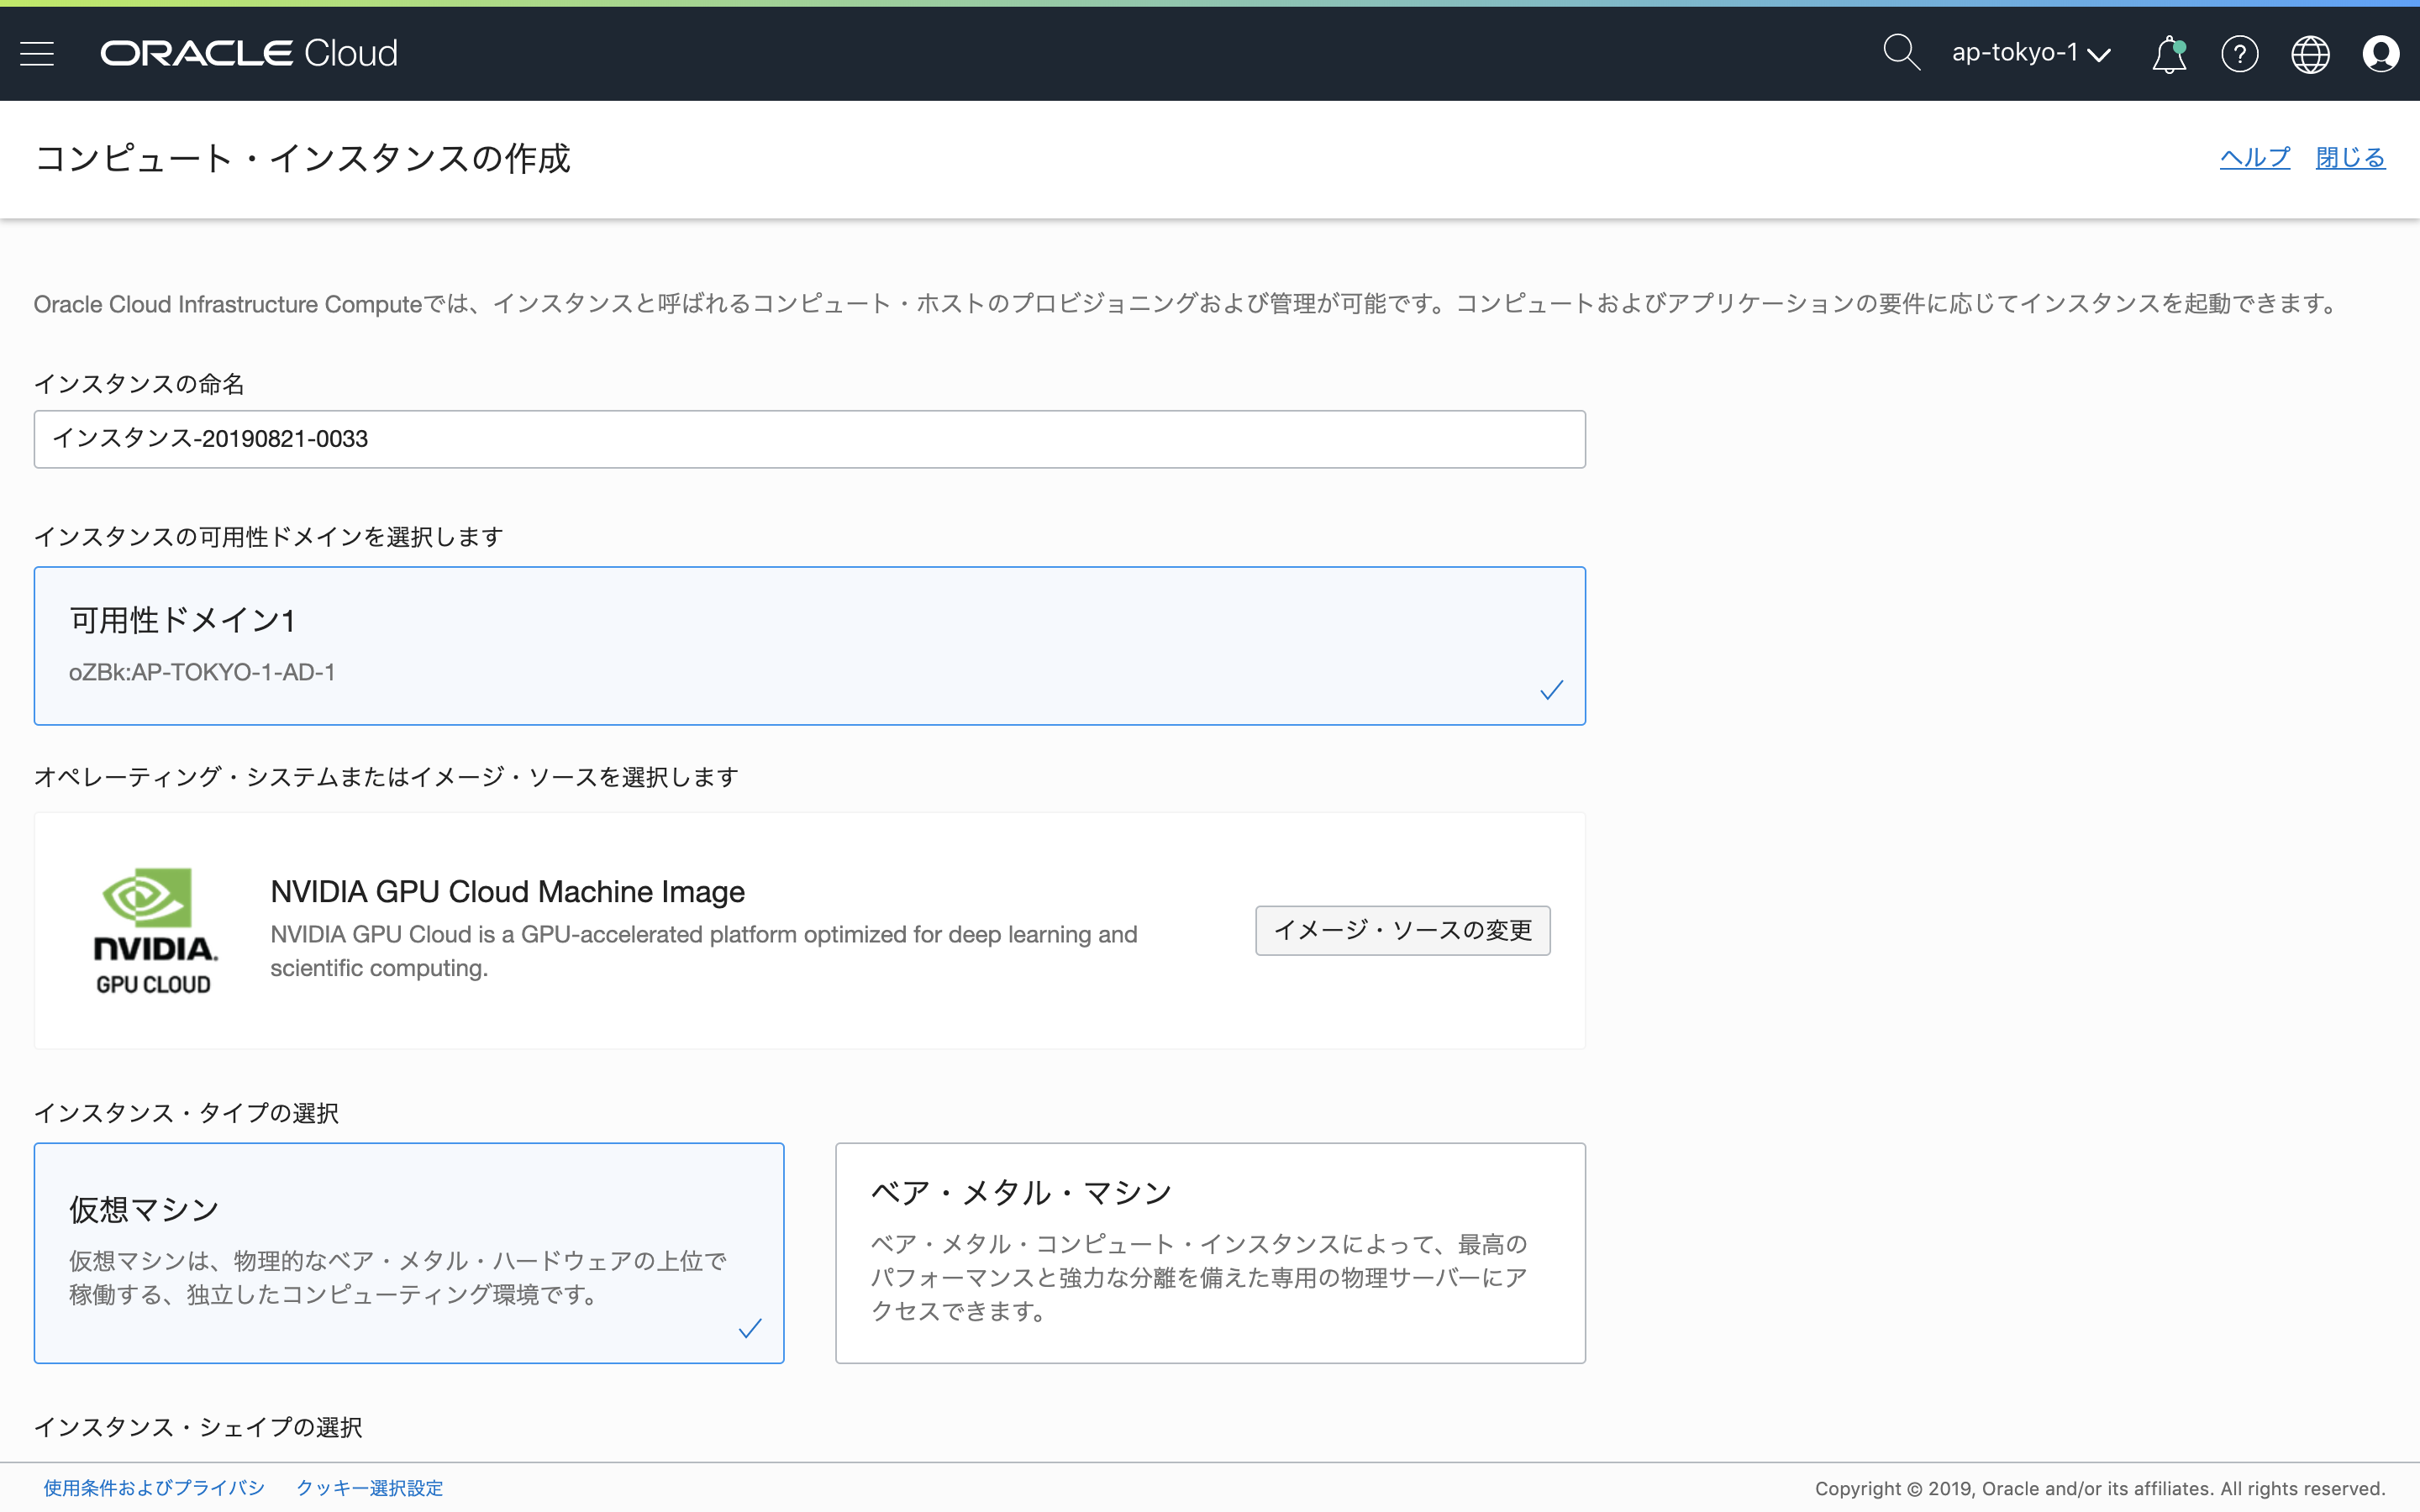The width and height of the screenshot is (2420, 1512).
Task: Change language with the globe icon
Action: [x=2310, y=53]
